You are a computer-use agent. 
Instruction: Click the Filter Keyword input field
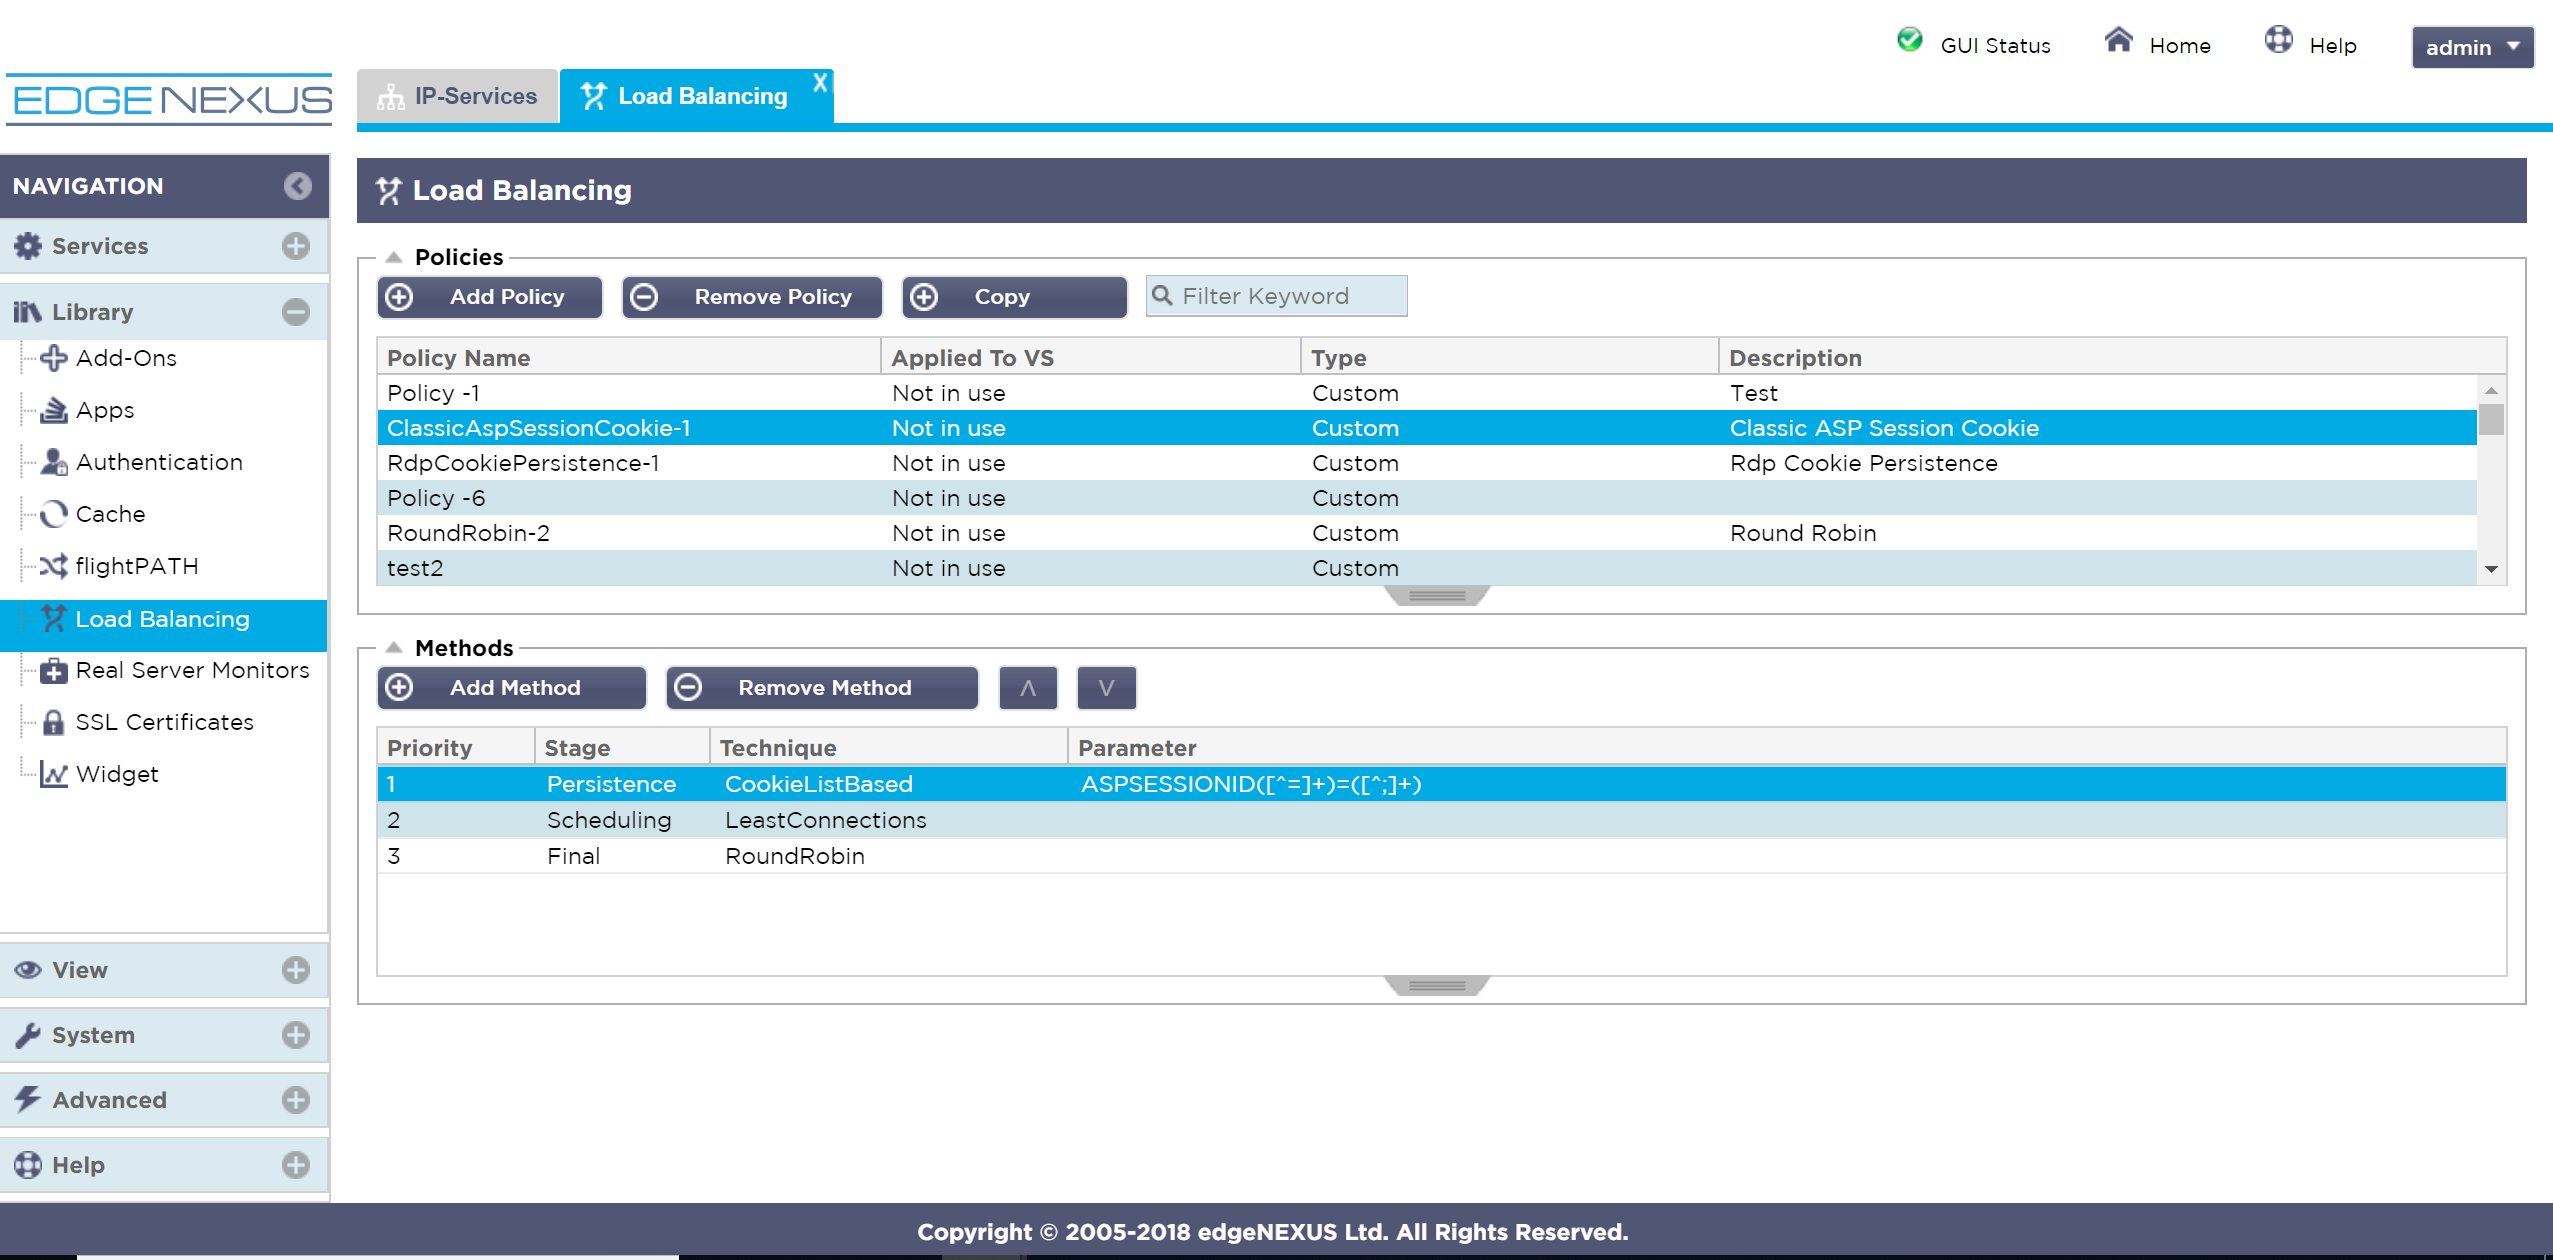click(x=1276, y=296)
